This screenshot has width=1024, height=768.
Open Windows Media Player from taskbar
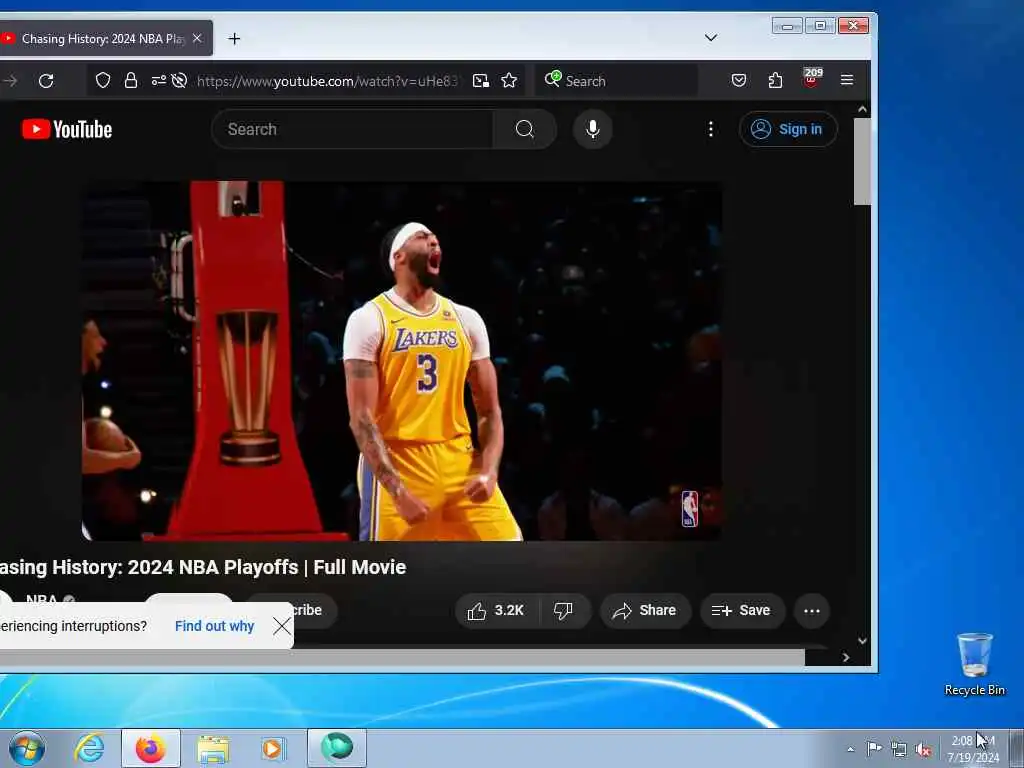point(272,748)
